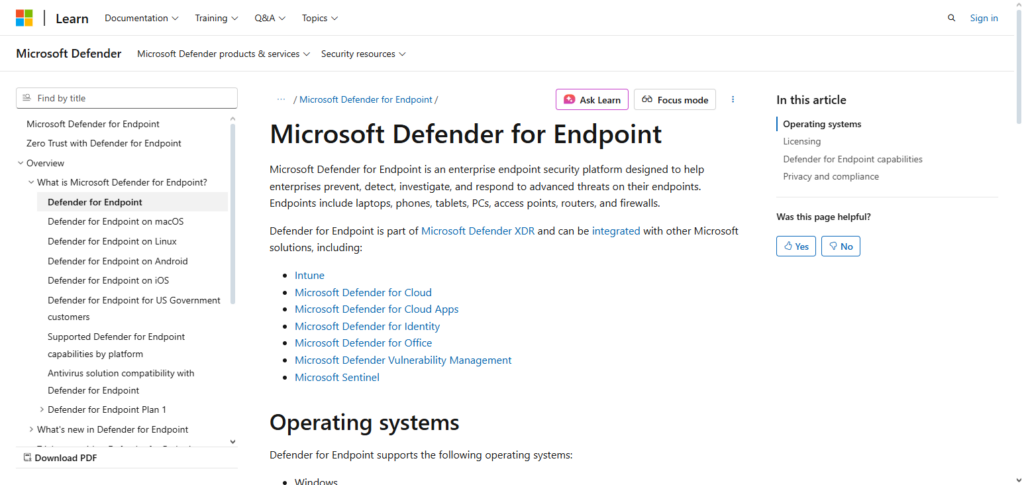
Task: Click Ask Learn button
Action: (x=592, y=100)
